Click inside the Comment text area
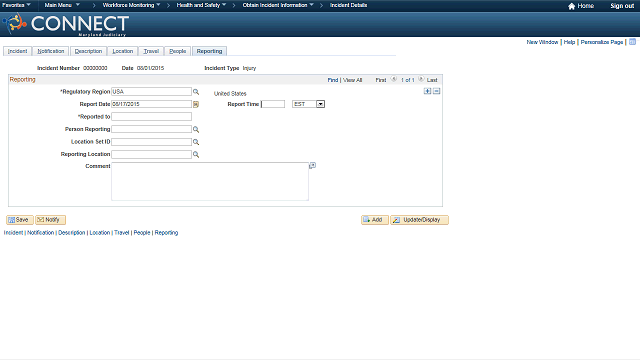 point(210,181)
